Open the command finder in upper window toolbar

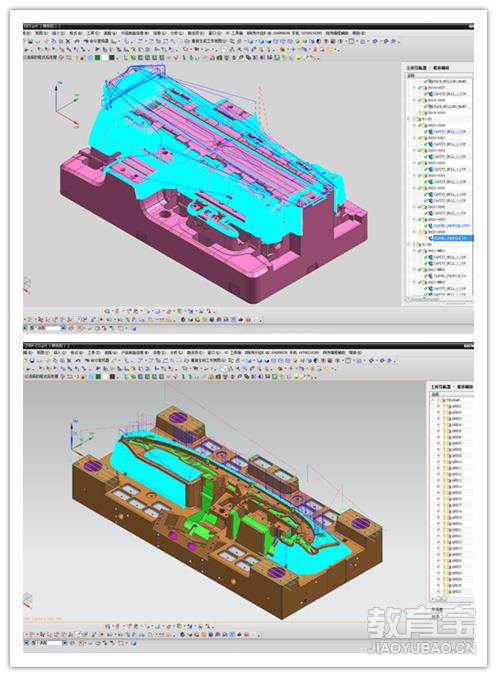tap(98, 41)
